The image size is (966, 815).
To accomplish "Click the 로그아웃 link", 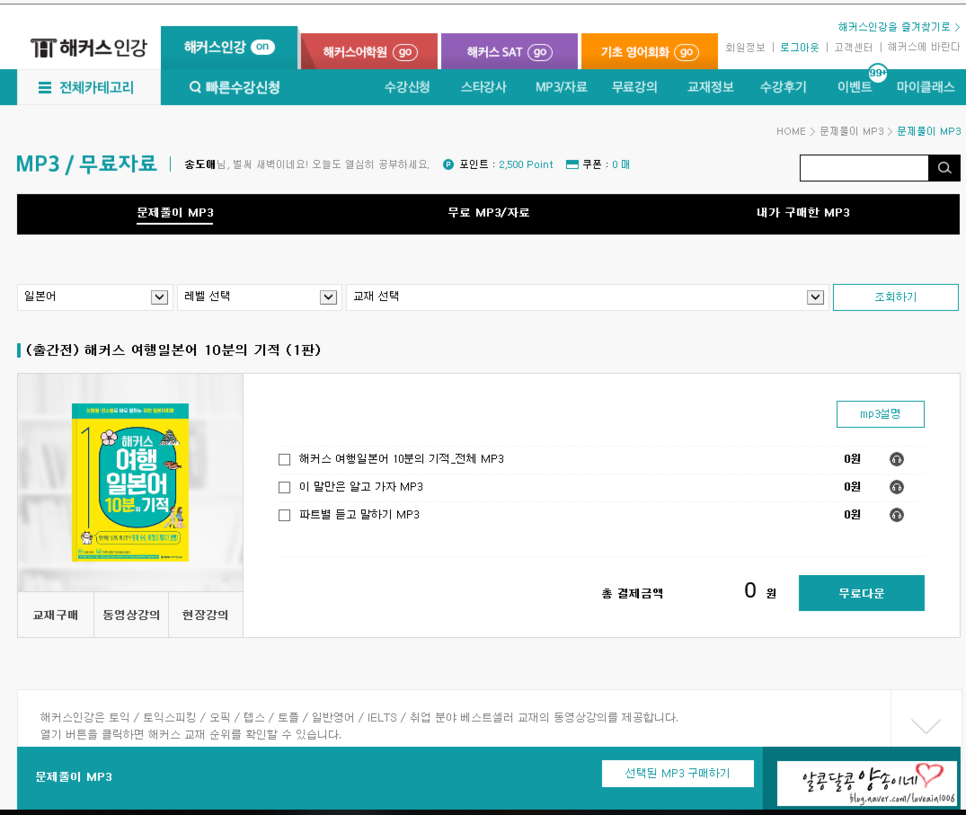I will point(799,47).
